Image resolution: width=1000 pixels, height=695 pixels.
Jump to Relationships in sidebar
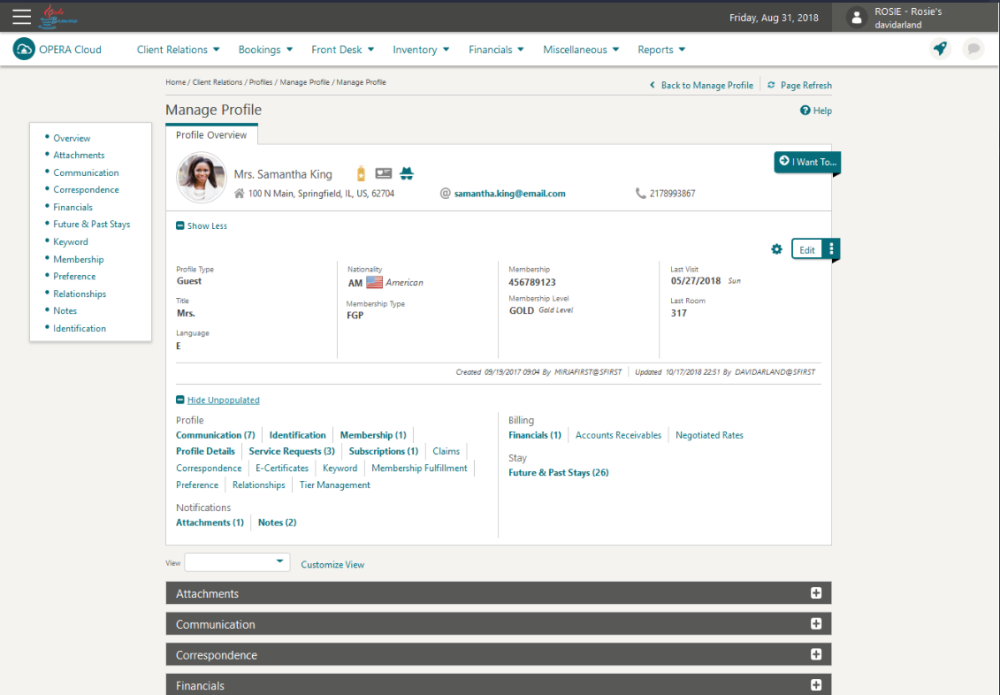pos(80,293)
